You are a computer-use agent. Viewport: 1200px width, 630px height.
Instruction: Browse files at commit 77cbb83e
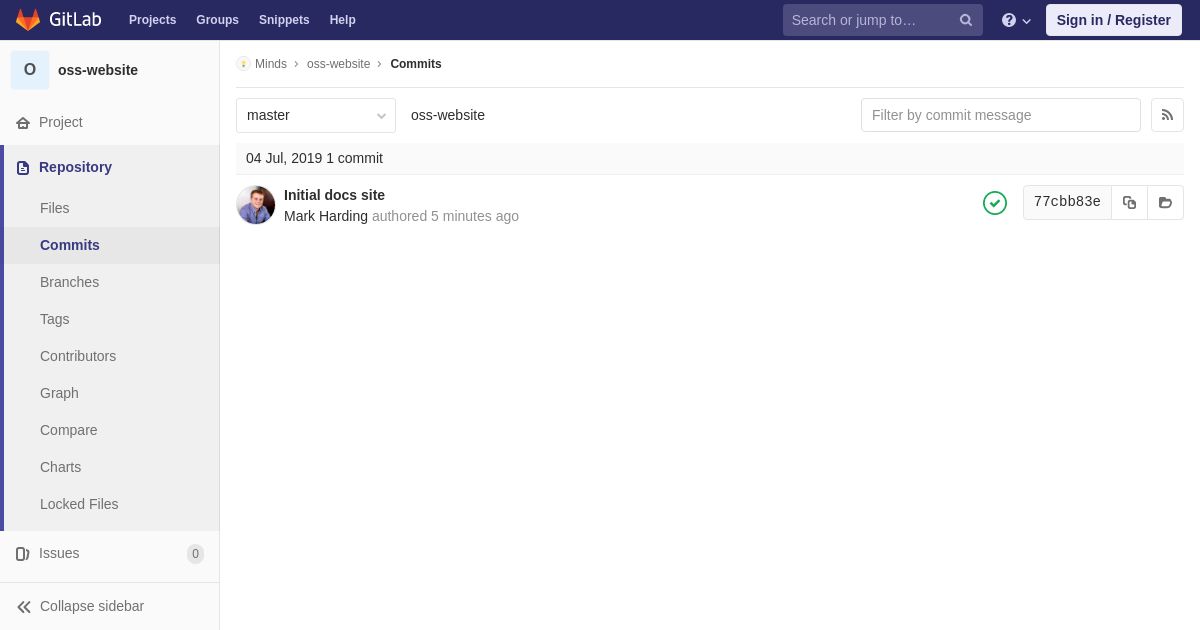pos(1165,202)
